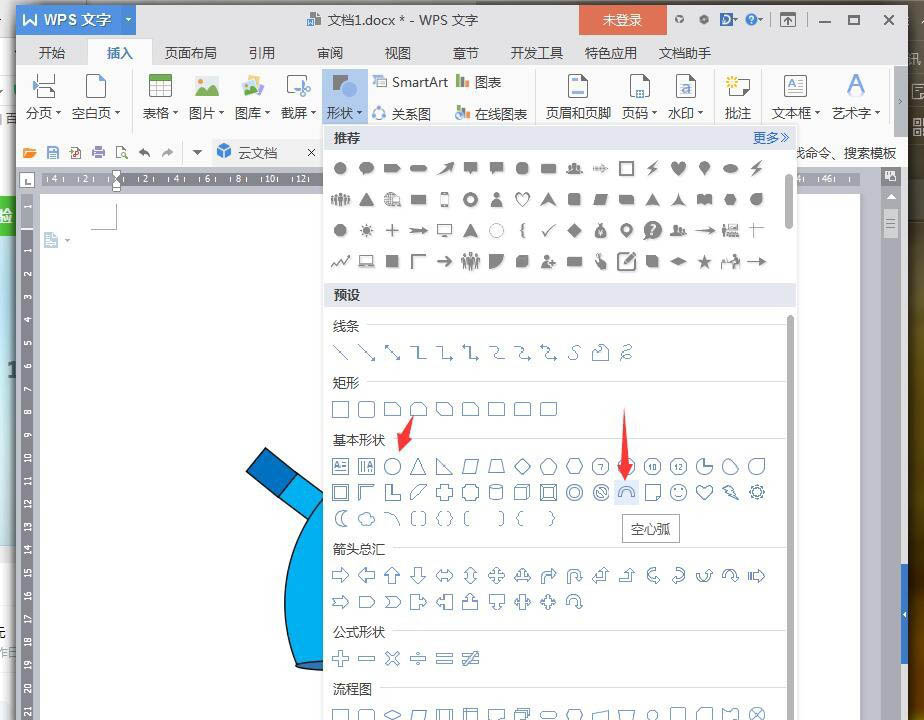Select the multiply formula shape
The image size is (924, 720).
click(x=392, y=658)
